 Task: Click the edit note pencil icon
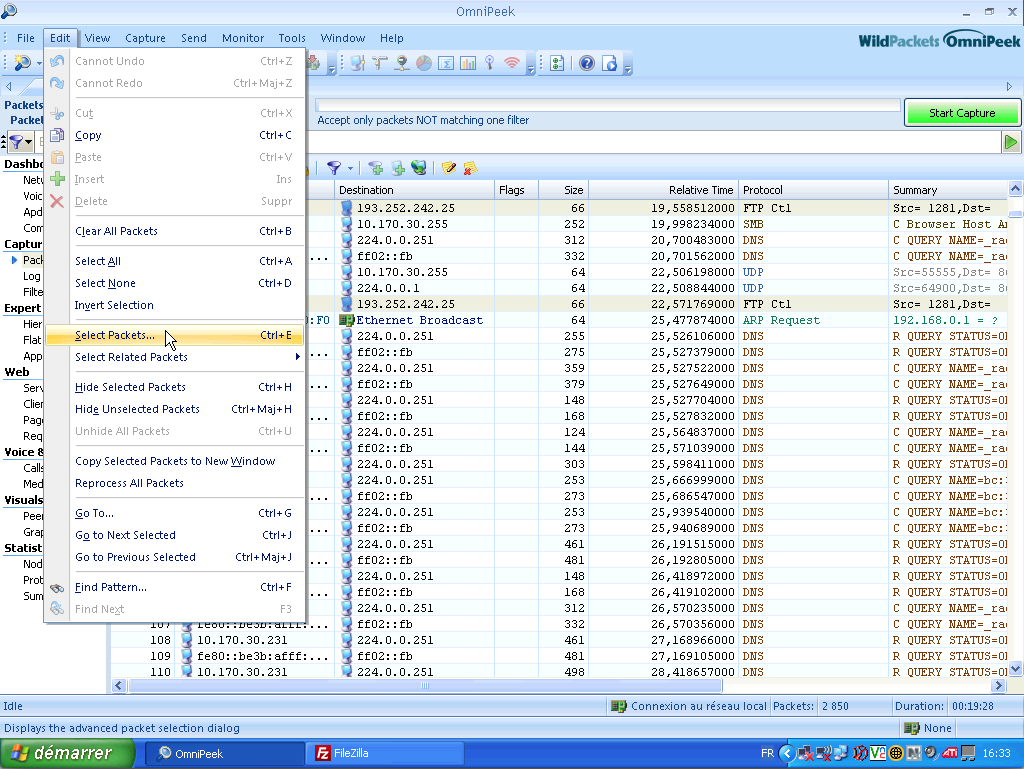coord(449,168)
